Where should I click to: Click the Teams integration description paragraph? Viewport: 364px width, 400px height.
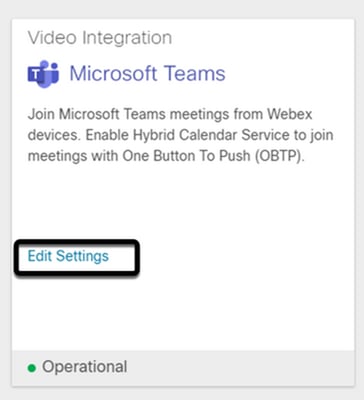click(x=180, y=135)
